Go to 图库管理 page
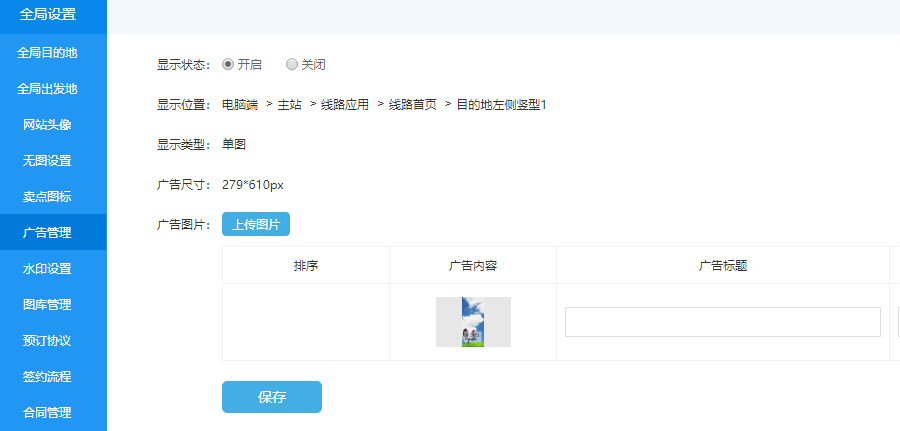 tap(47, 305)
